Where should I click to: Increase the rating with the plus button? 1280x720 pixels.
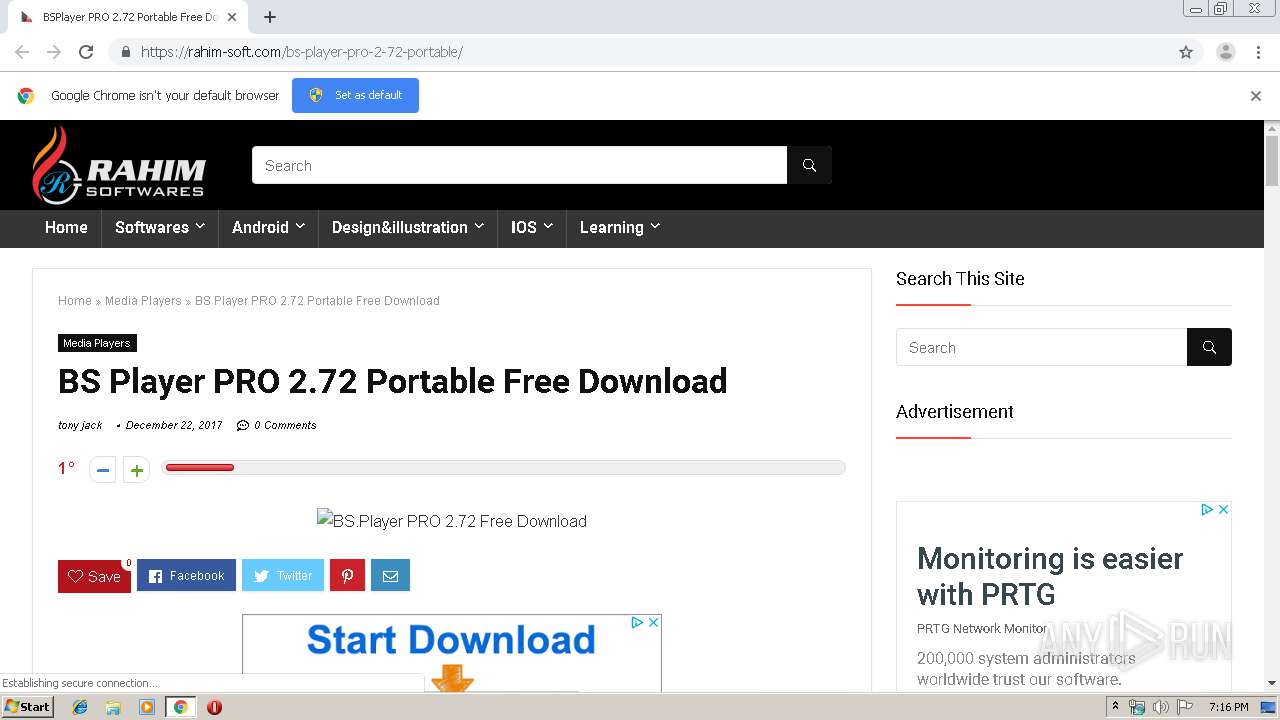tap(136, 469)
